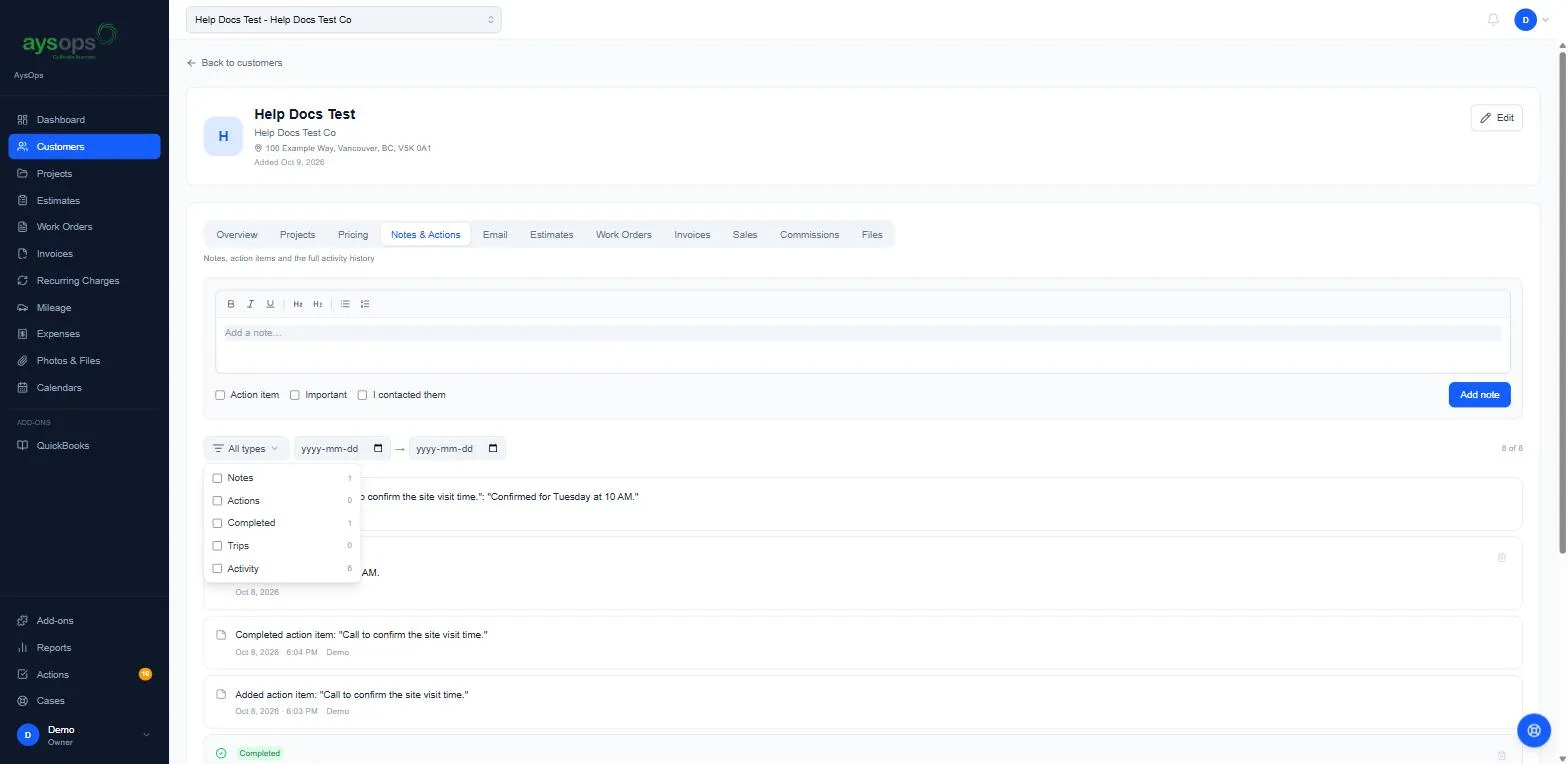Open the start date calendar picker

[x=378, y=449]
